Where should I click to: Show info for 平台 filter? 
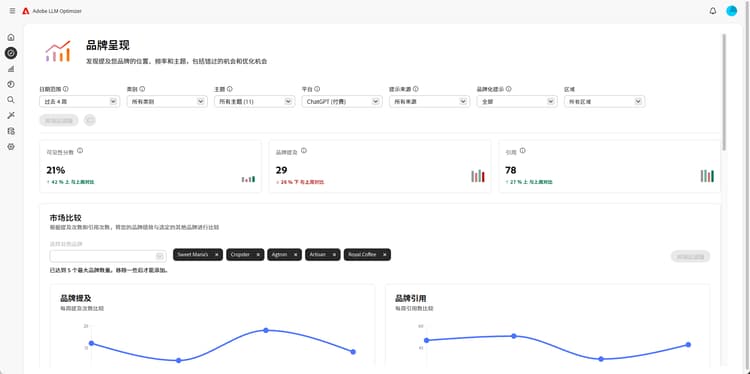317,88
